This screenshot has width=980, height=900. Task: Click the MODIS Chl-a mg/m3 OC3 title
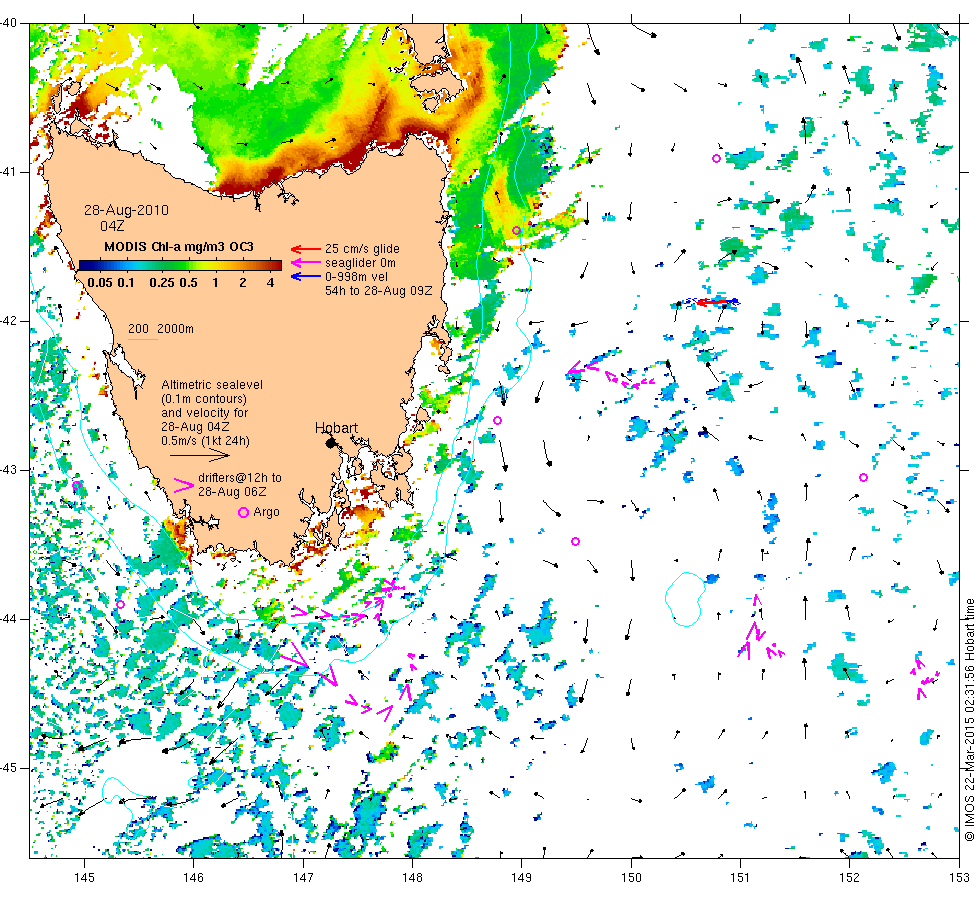(x=179, y=247)
